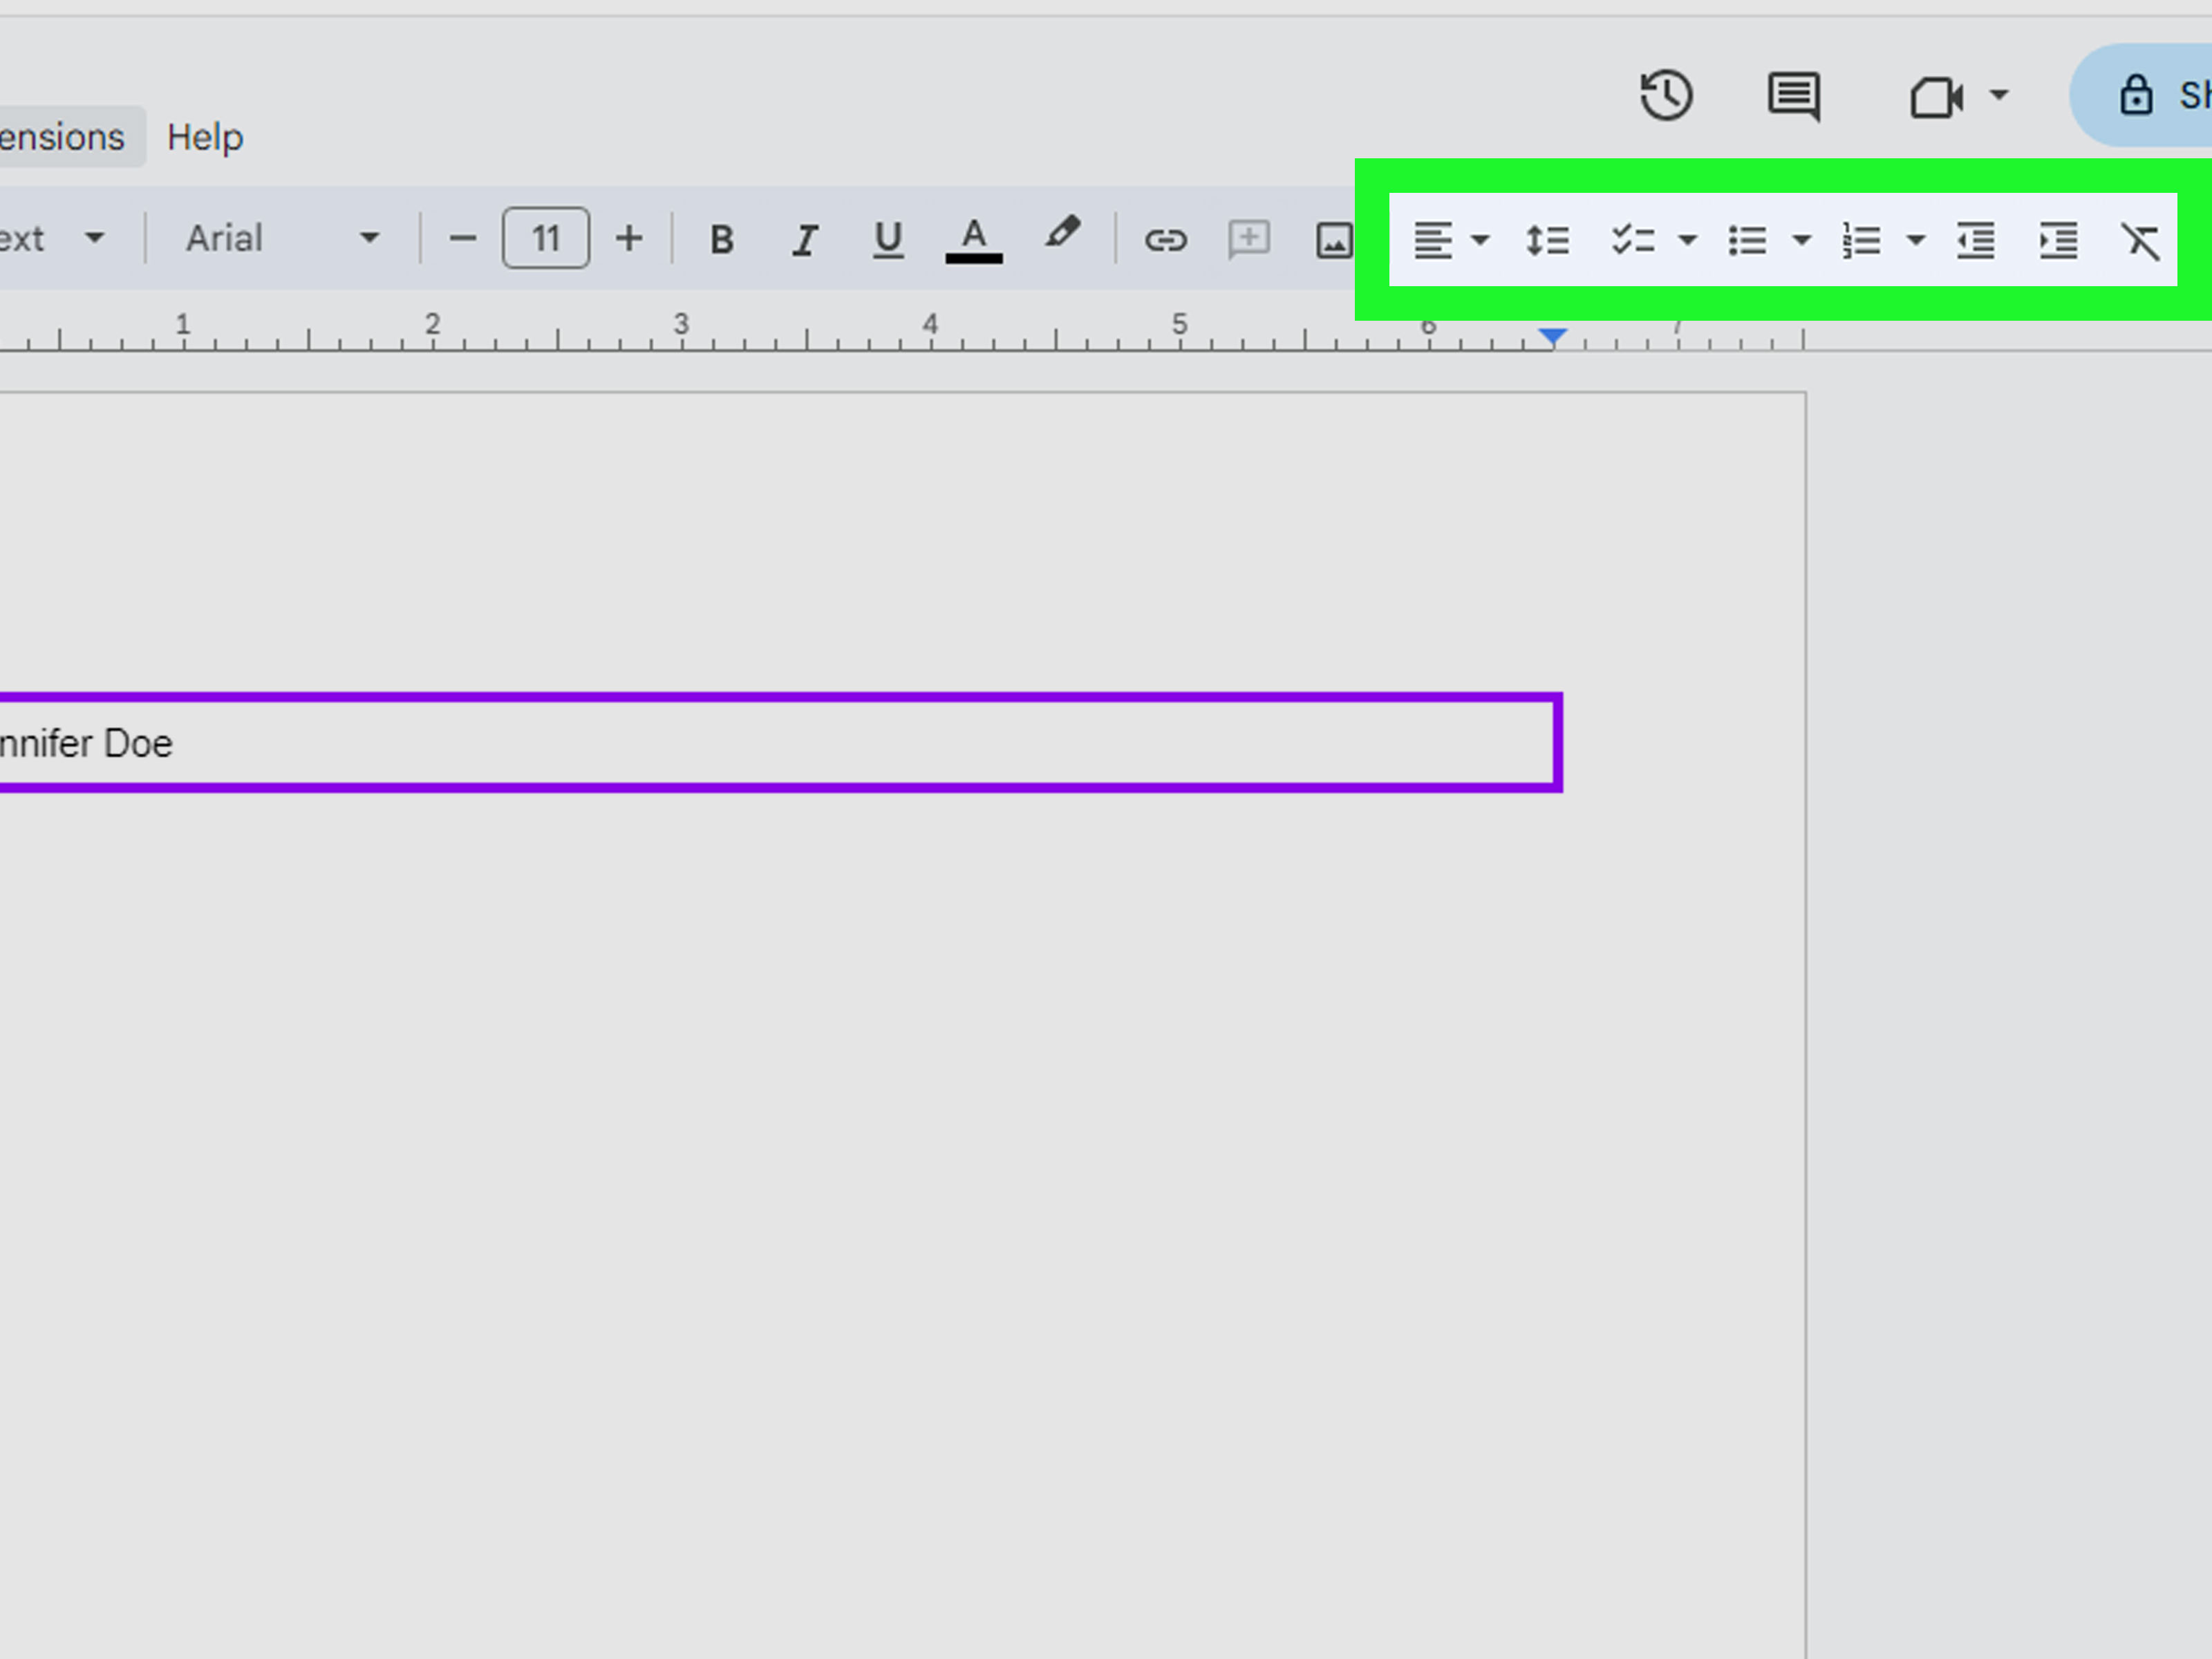Viewport: 2212px width, 1659px height.
Task: Expand the checklist options arrow
Action: pyautogui.click(x=1688, y=240)
